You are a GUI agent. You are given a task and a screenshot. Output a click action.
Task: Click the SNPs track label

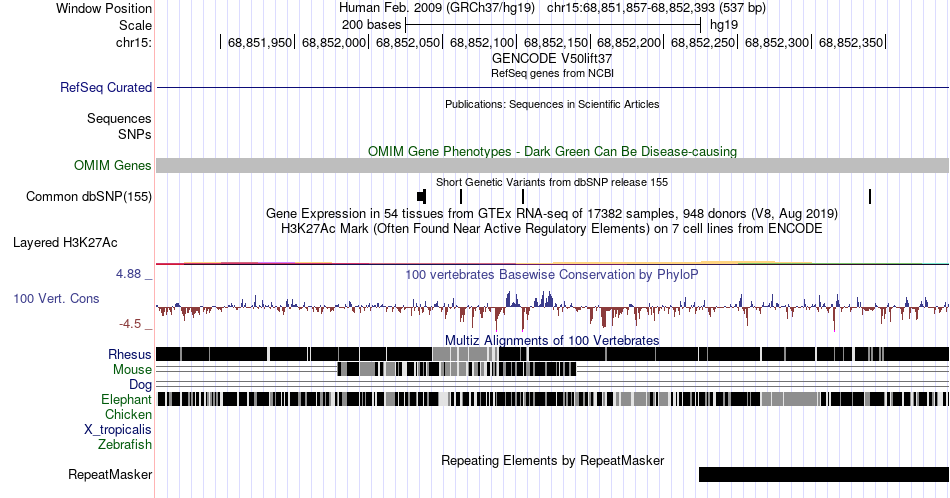pos(135,134)
